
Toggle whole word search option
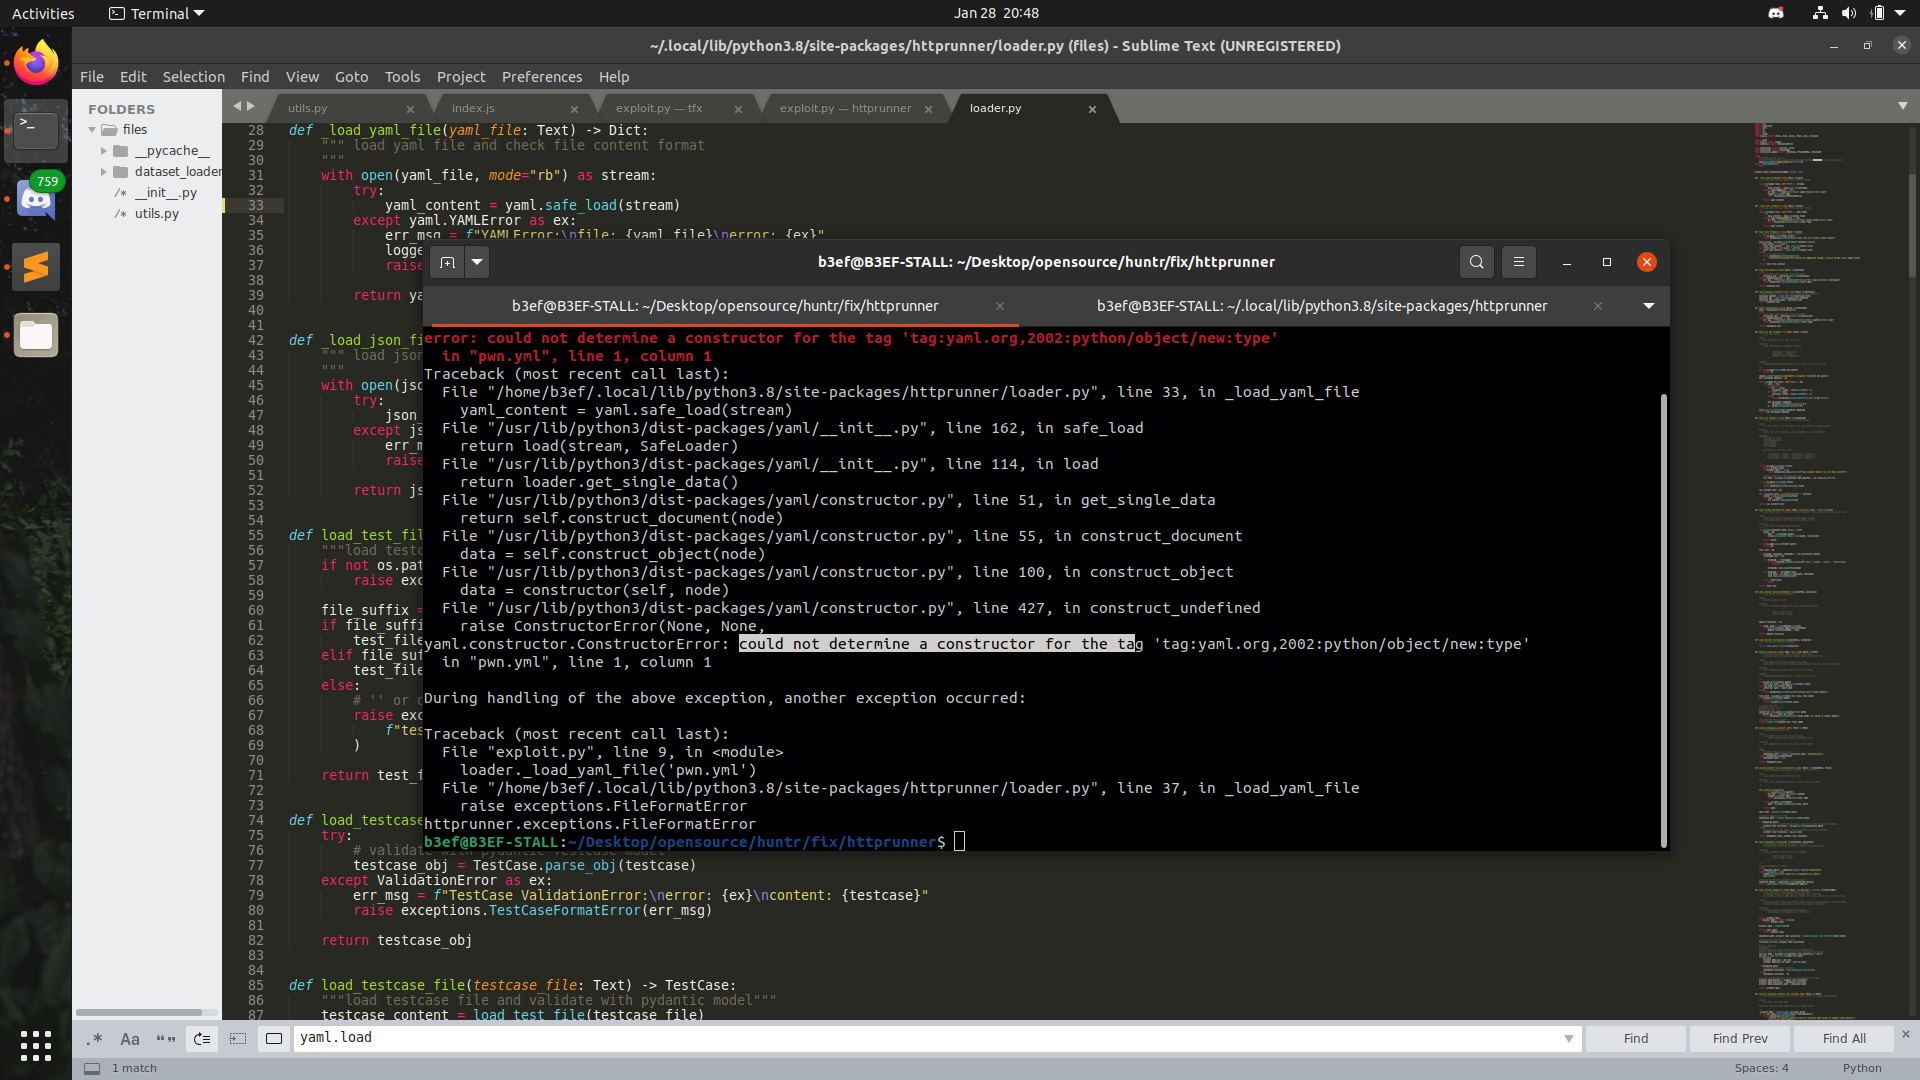coord(166,1039)
